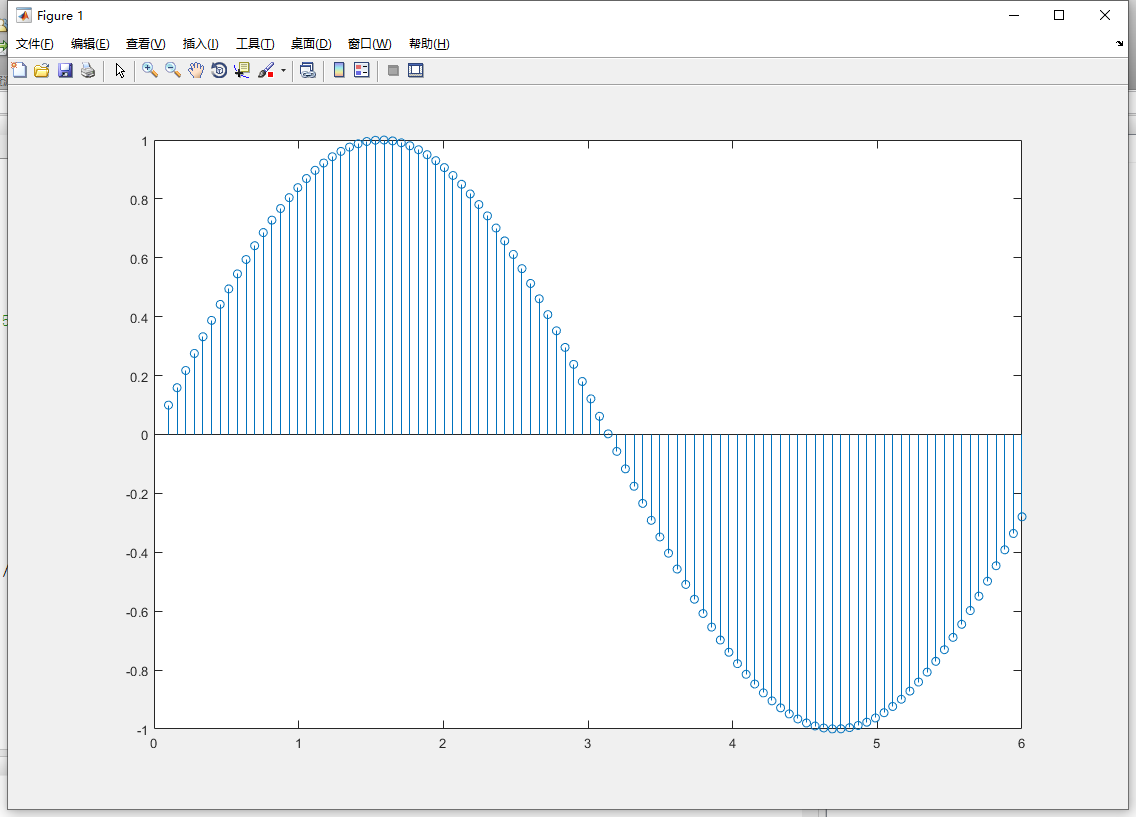This screenshot has width=1136, height=817.
Task: Print the figure using the printer icon
Action: coord(88,70)
